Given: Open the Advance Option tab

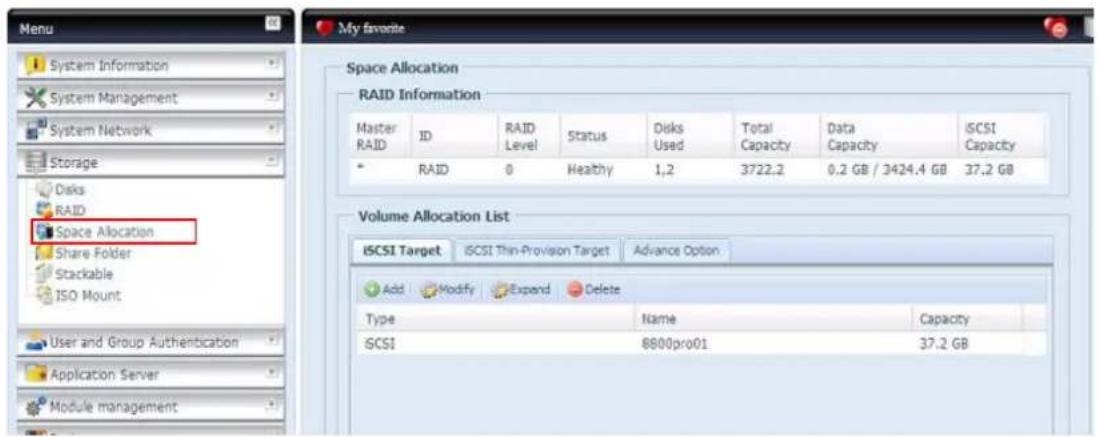Looking at the screenshot, I should (x=676, y=251).
